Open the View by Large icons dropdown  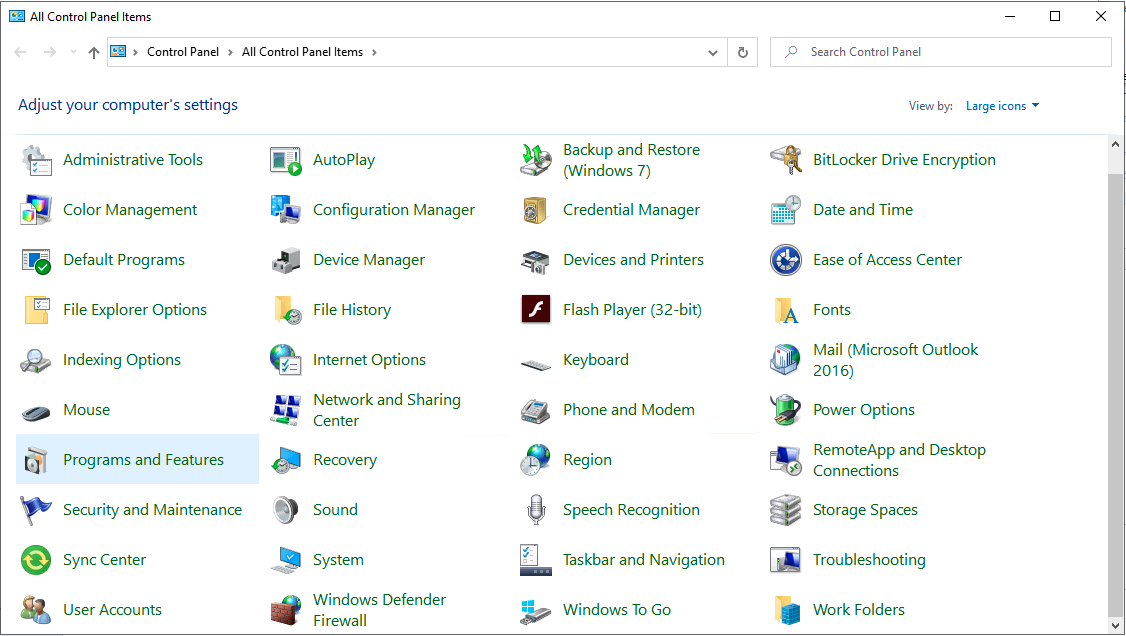[1002, 106]
